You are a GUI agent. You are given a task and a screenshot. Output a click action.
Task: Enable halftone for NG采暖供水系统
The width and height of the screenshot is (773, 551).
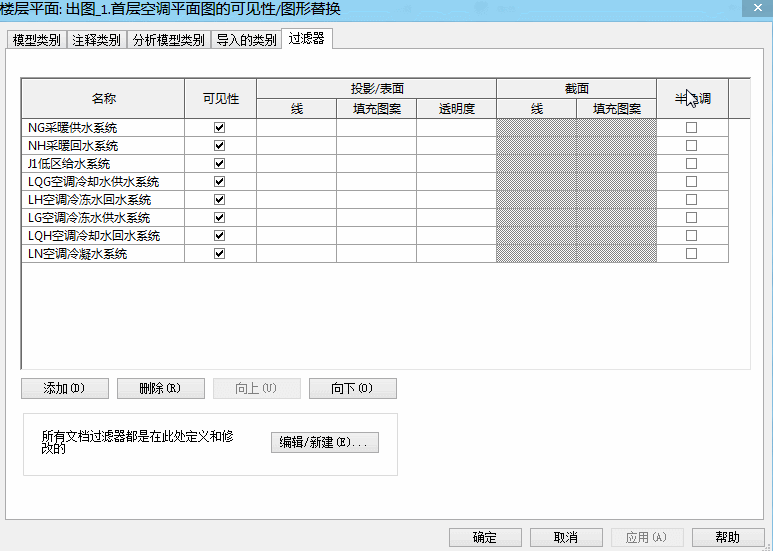coord(692,128)
